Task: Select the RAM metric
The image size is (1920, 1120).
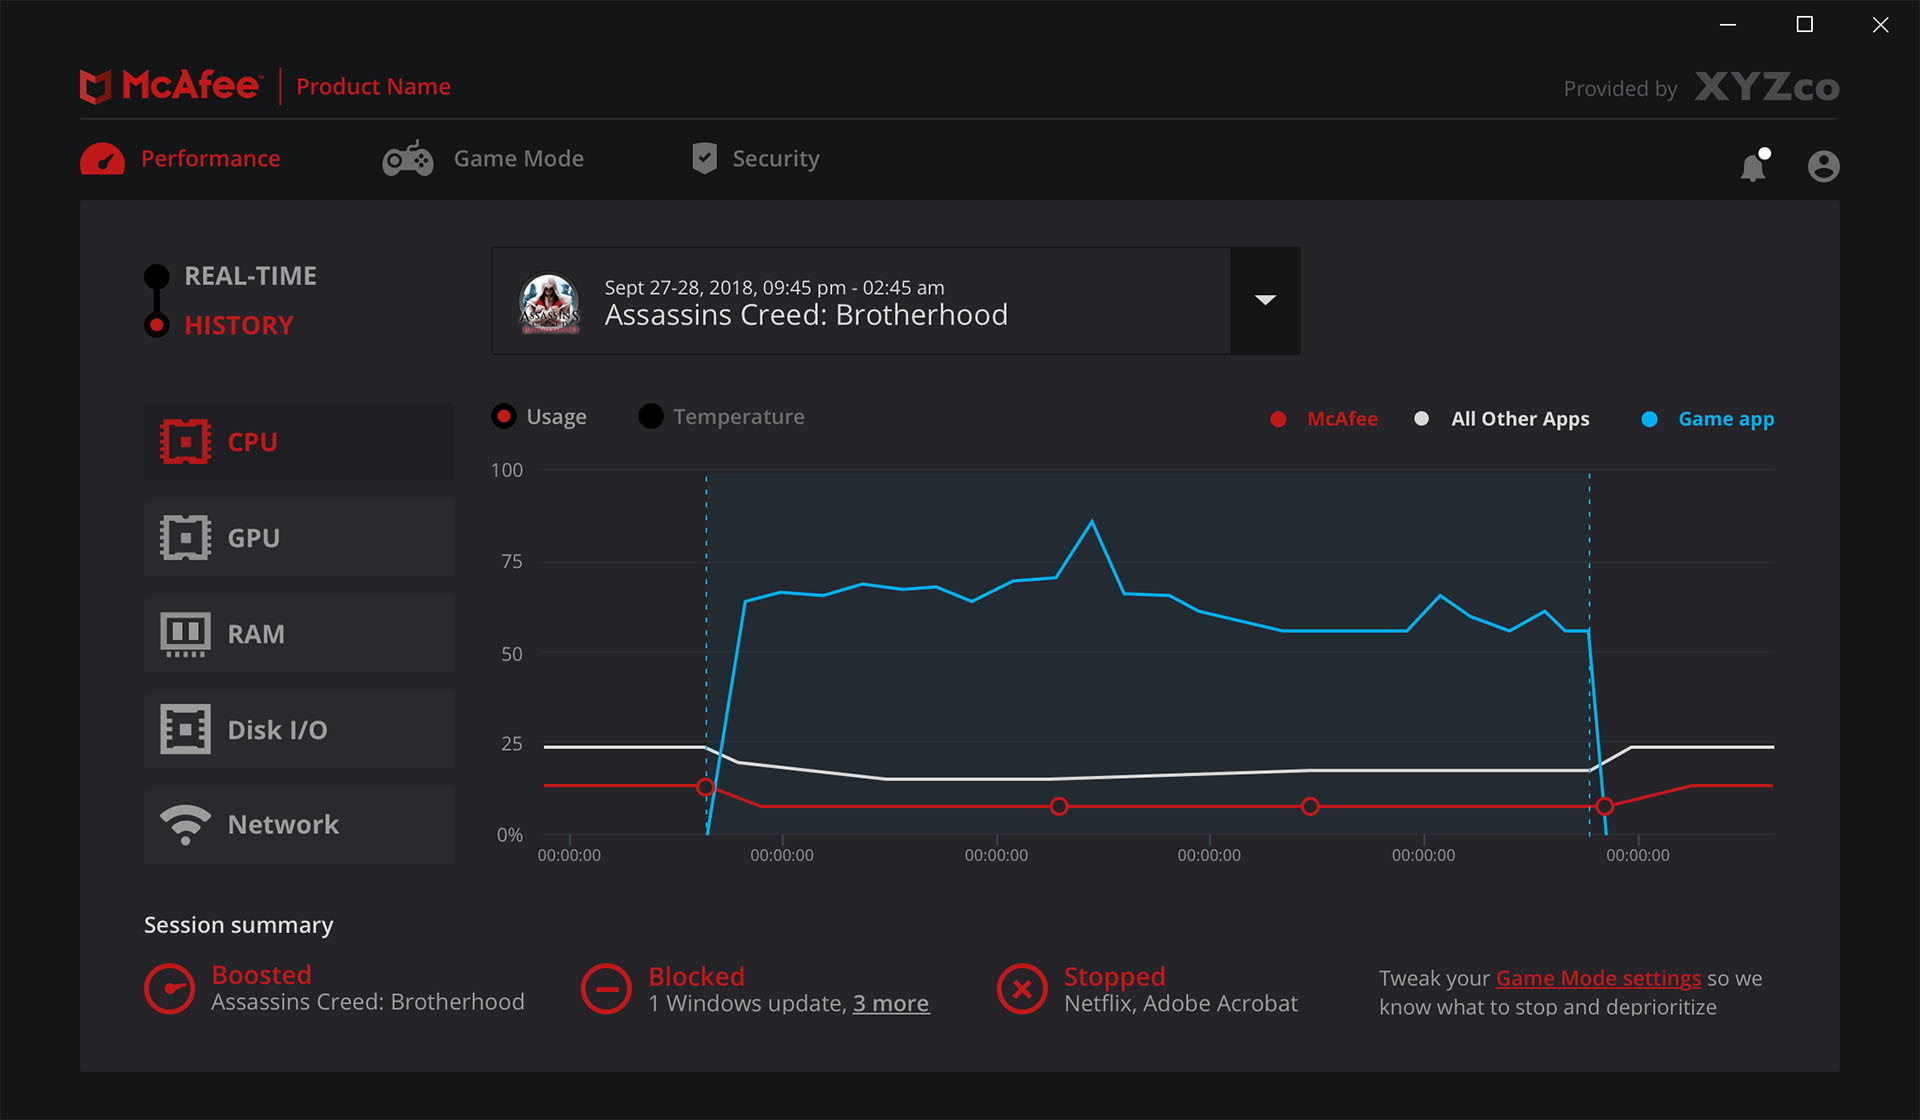Action: (x=299, y=633)
